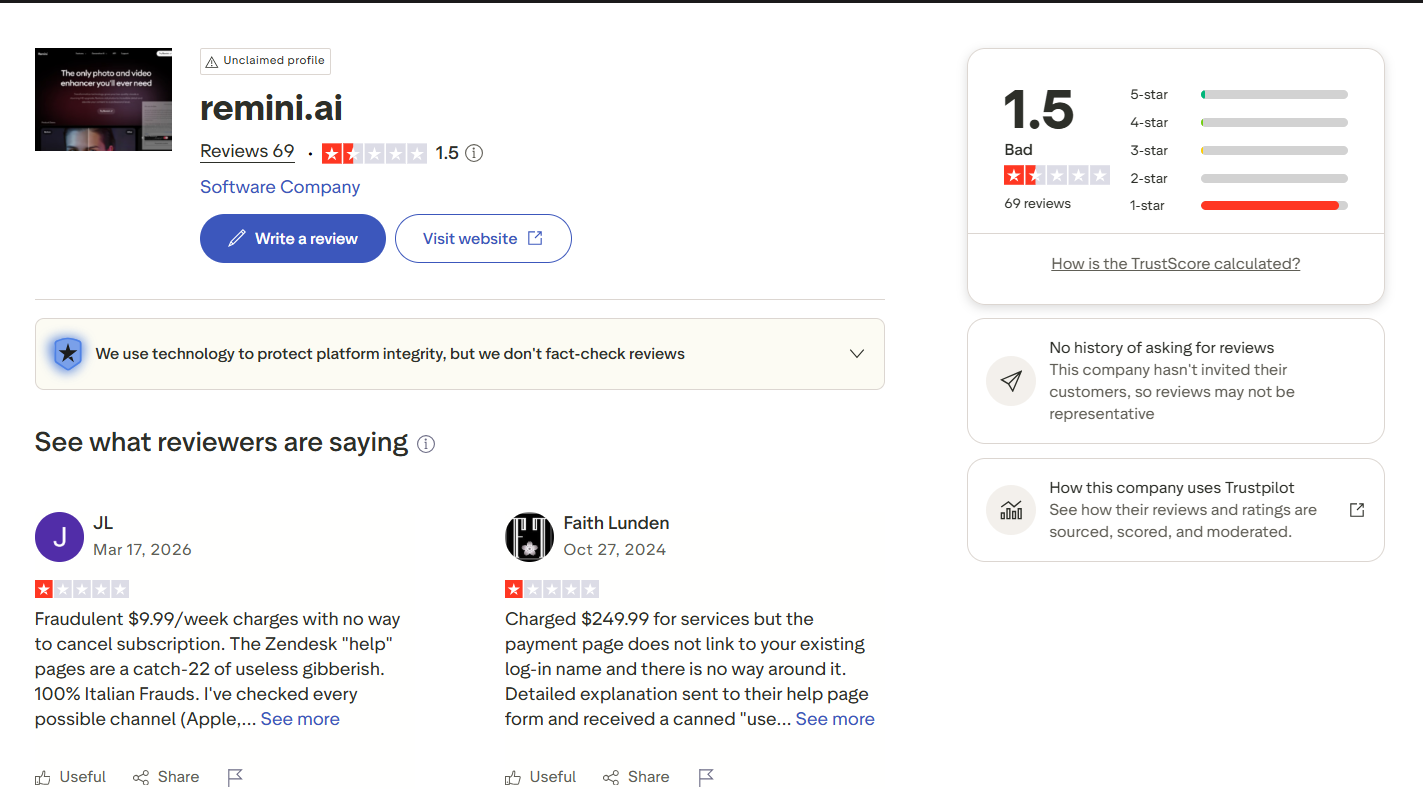Click the 69 reviews text in summary card

click(1037, 204)
